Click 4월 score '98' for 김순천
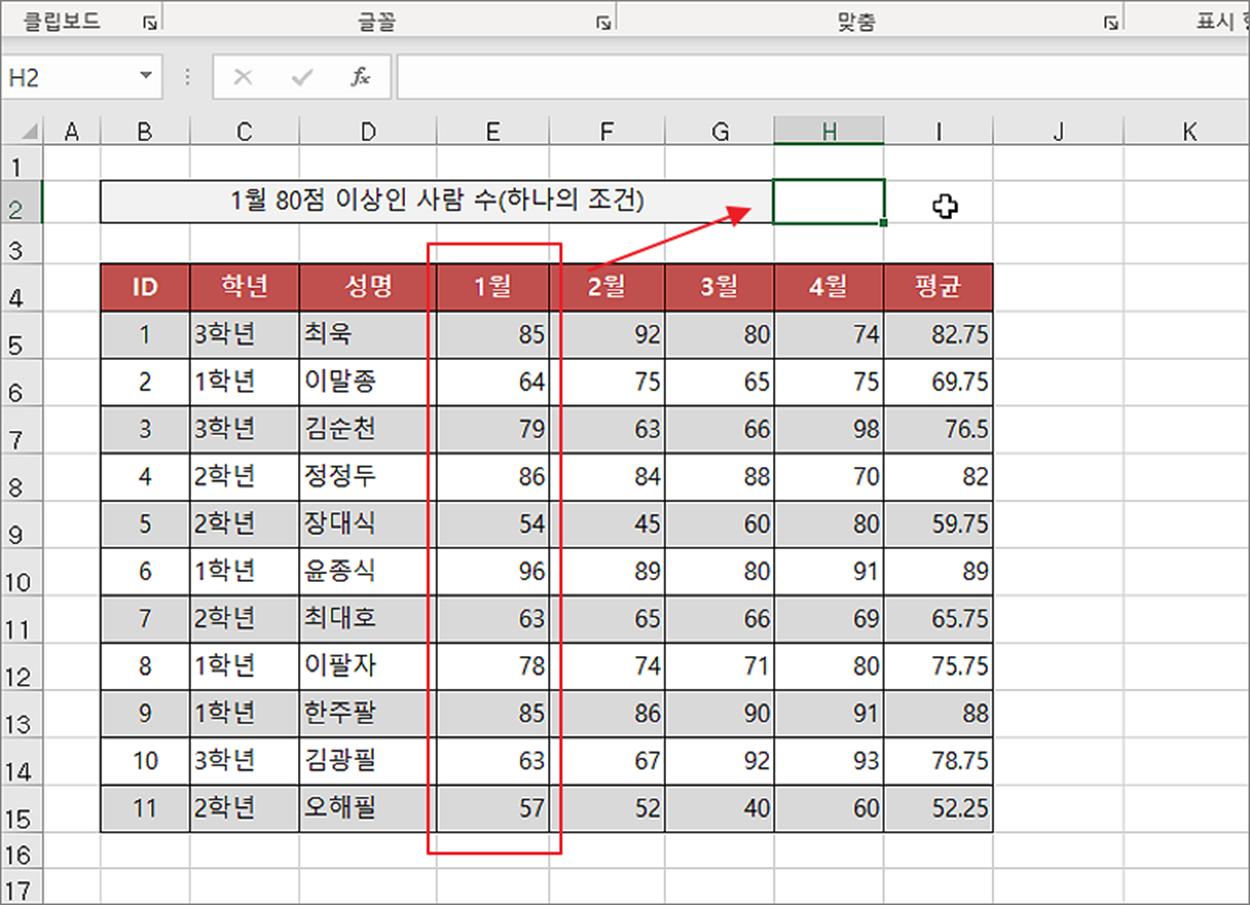The height and width of the screenshot is (905, 1250). click(829, 430)
